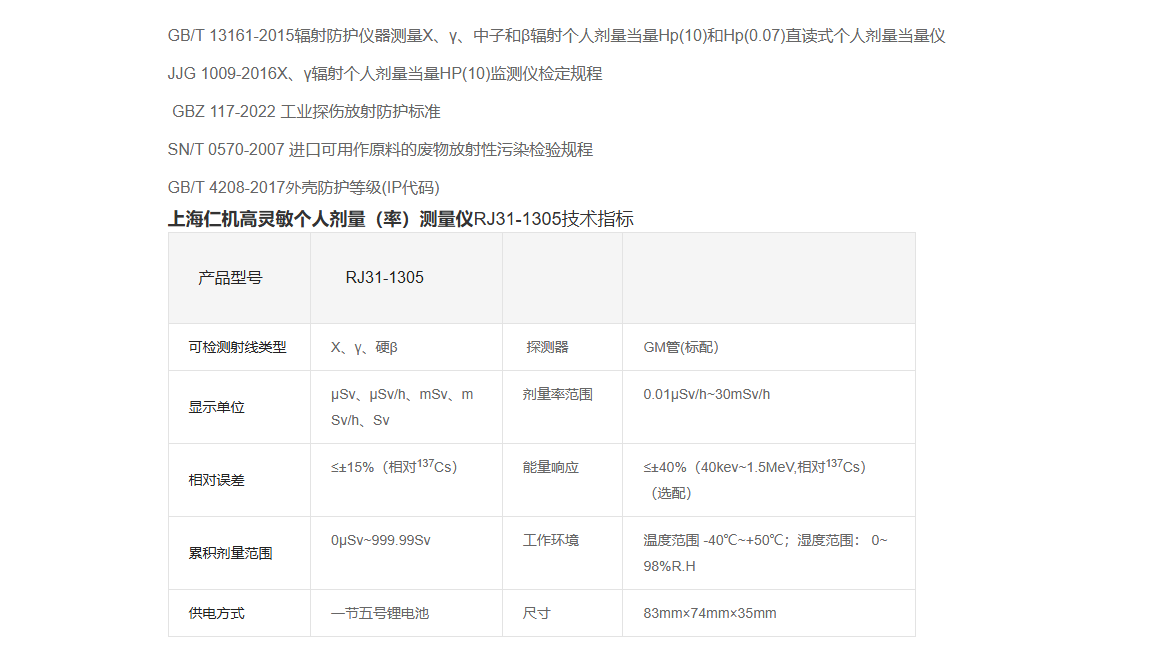Click the 可检测射线类型 row label
This screenshot has width=1149, height=645.
coord(240,347)
